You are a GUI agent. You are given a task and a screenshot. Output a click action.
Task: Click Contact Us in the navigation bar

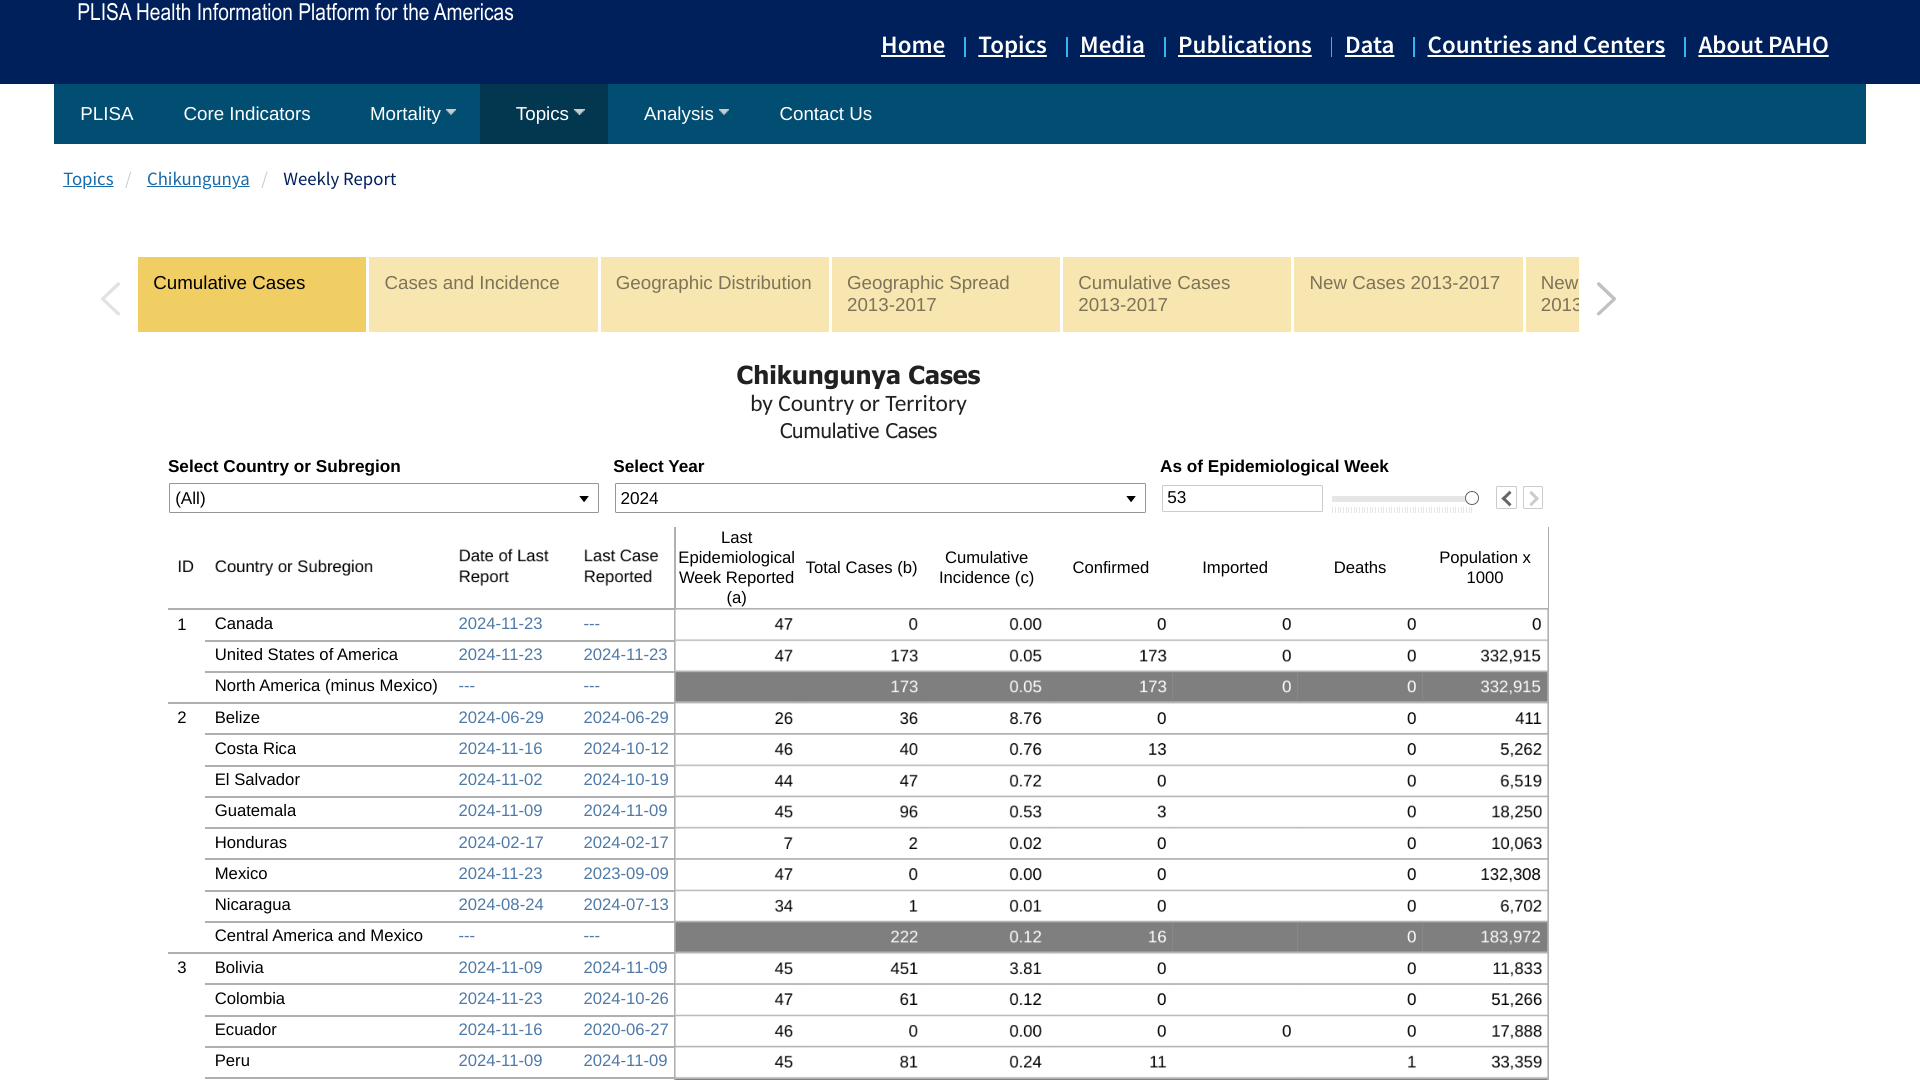[x=825, y=114]
